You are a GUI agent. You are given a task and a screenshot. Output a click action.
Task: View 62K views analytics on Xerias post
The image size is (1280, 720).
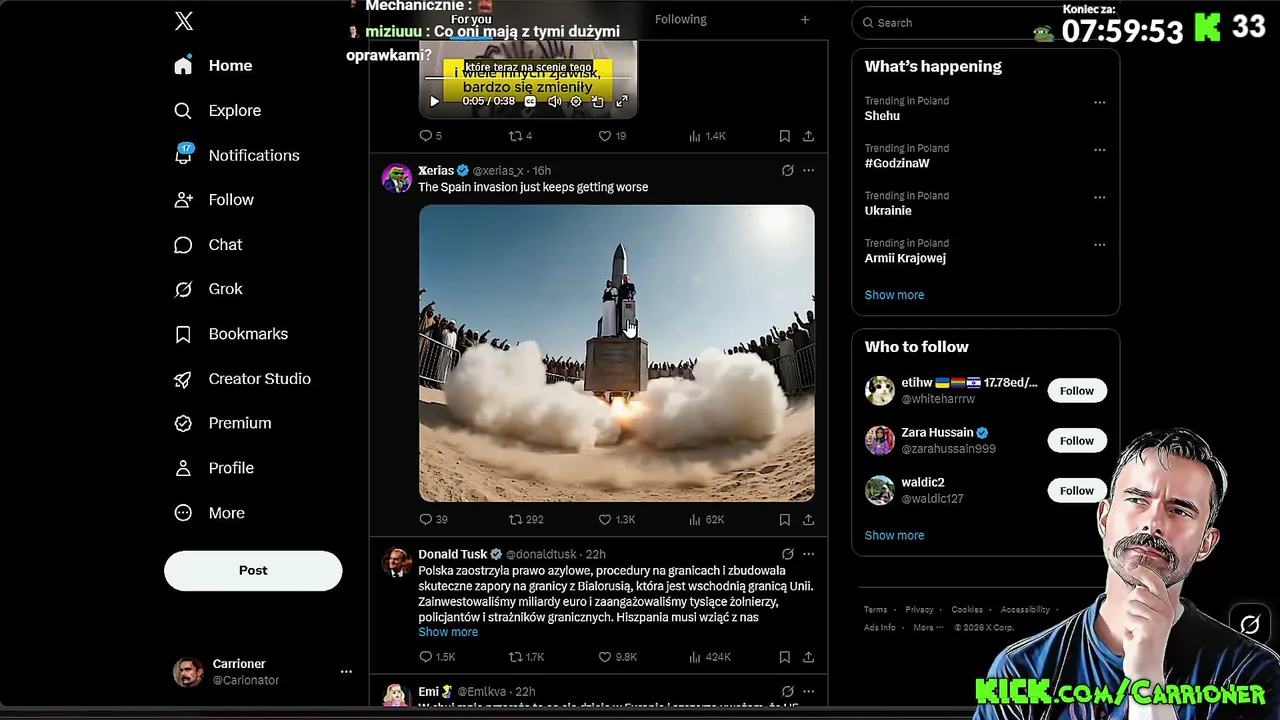(707, 520)
